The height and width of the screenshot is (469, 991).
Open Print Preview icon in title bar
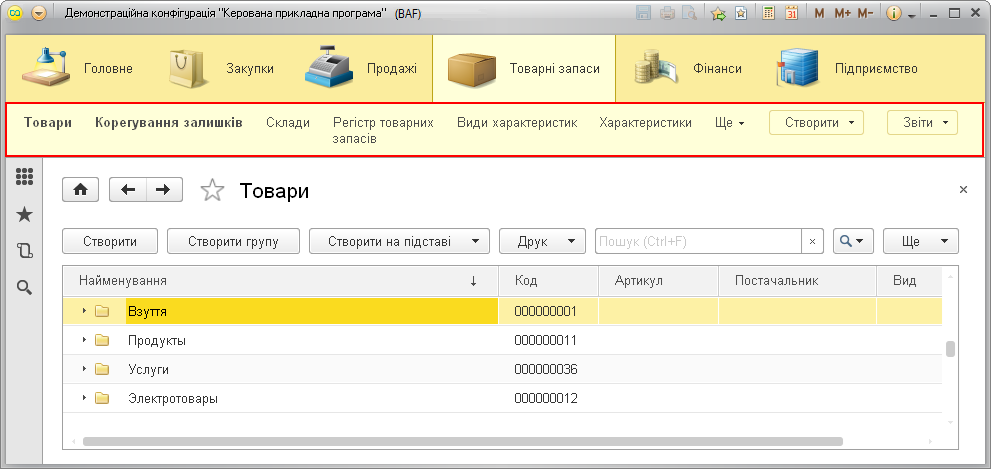[689, 13]
